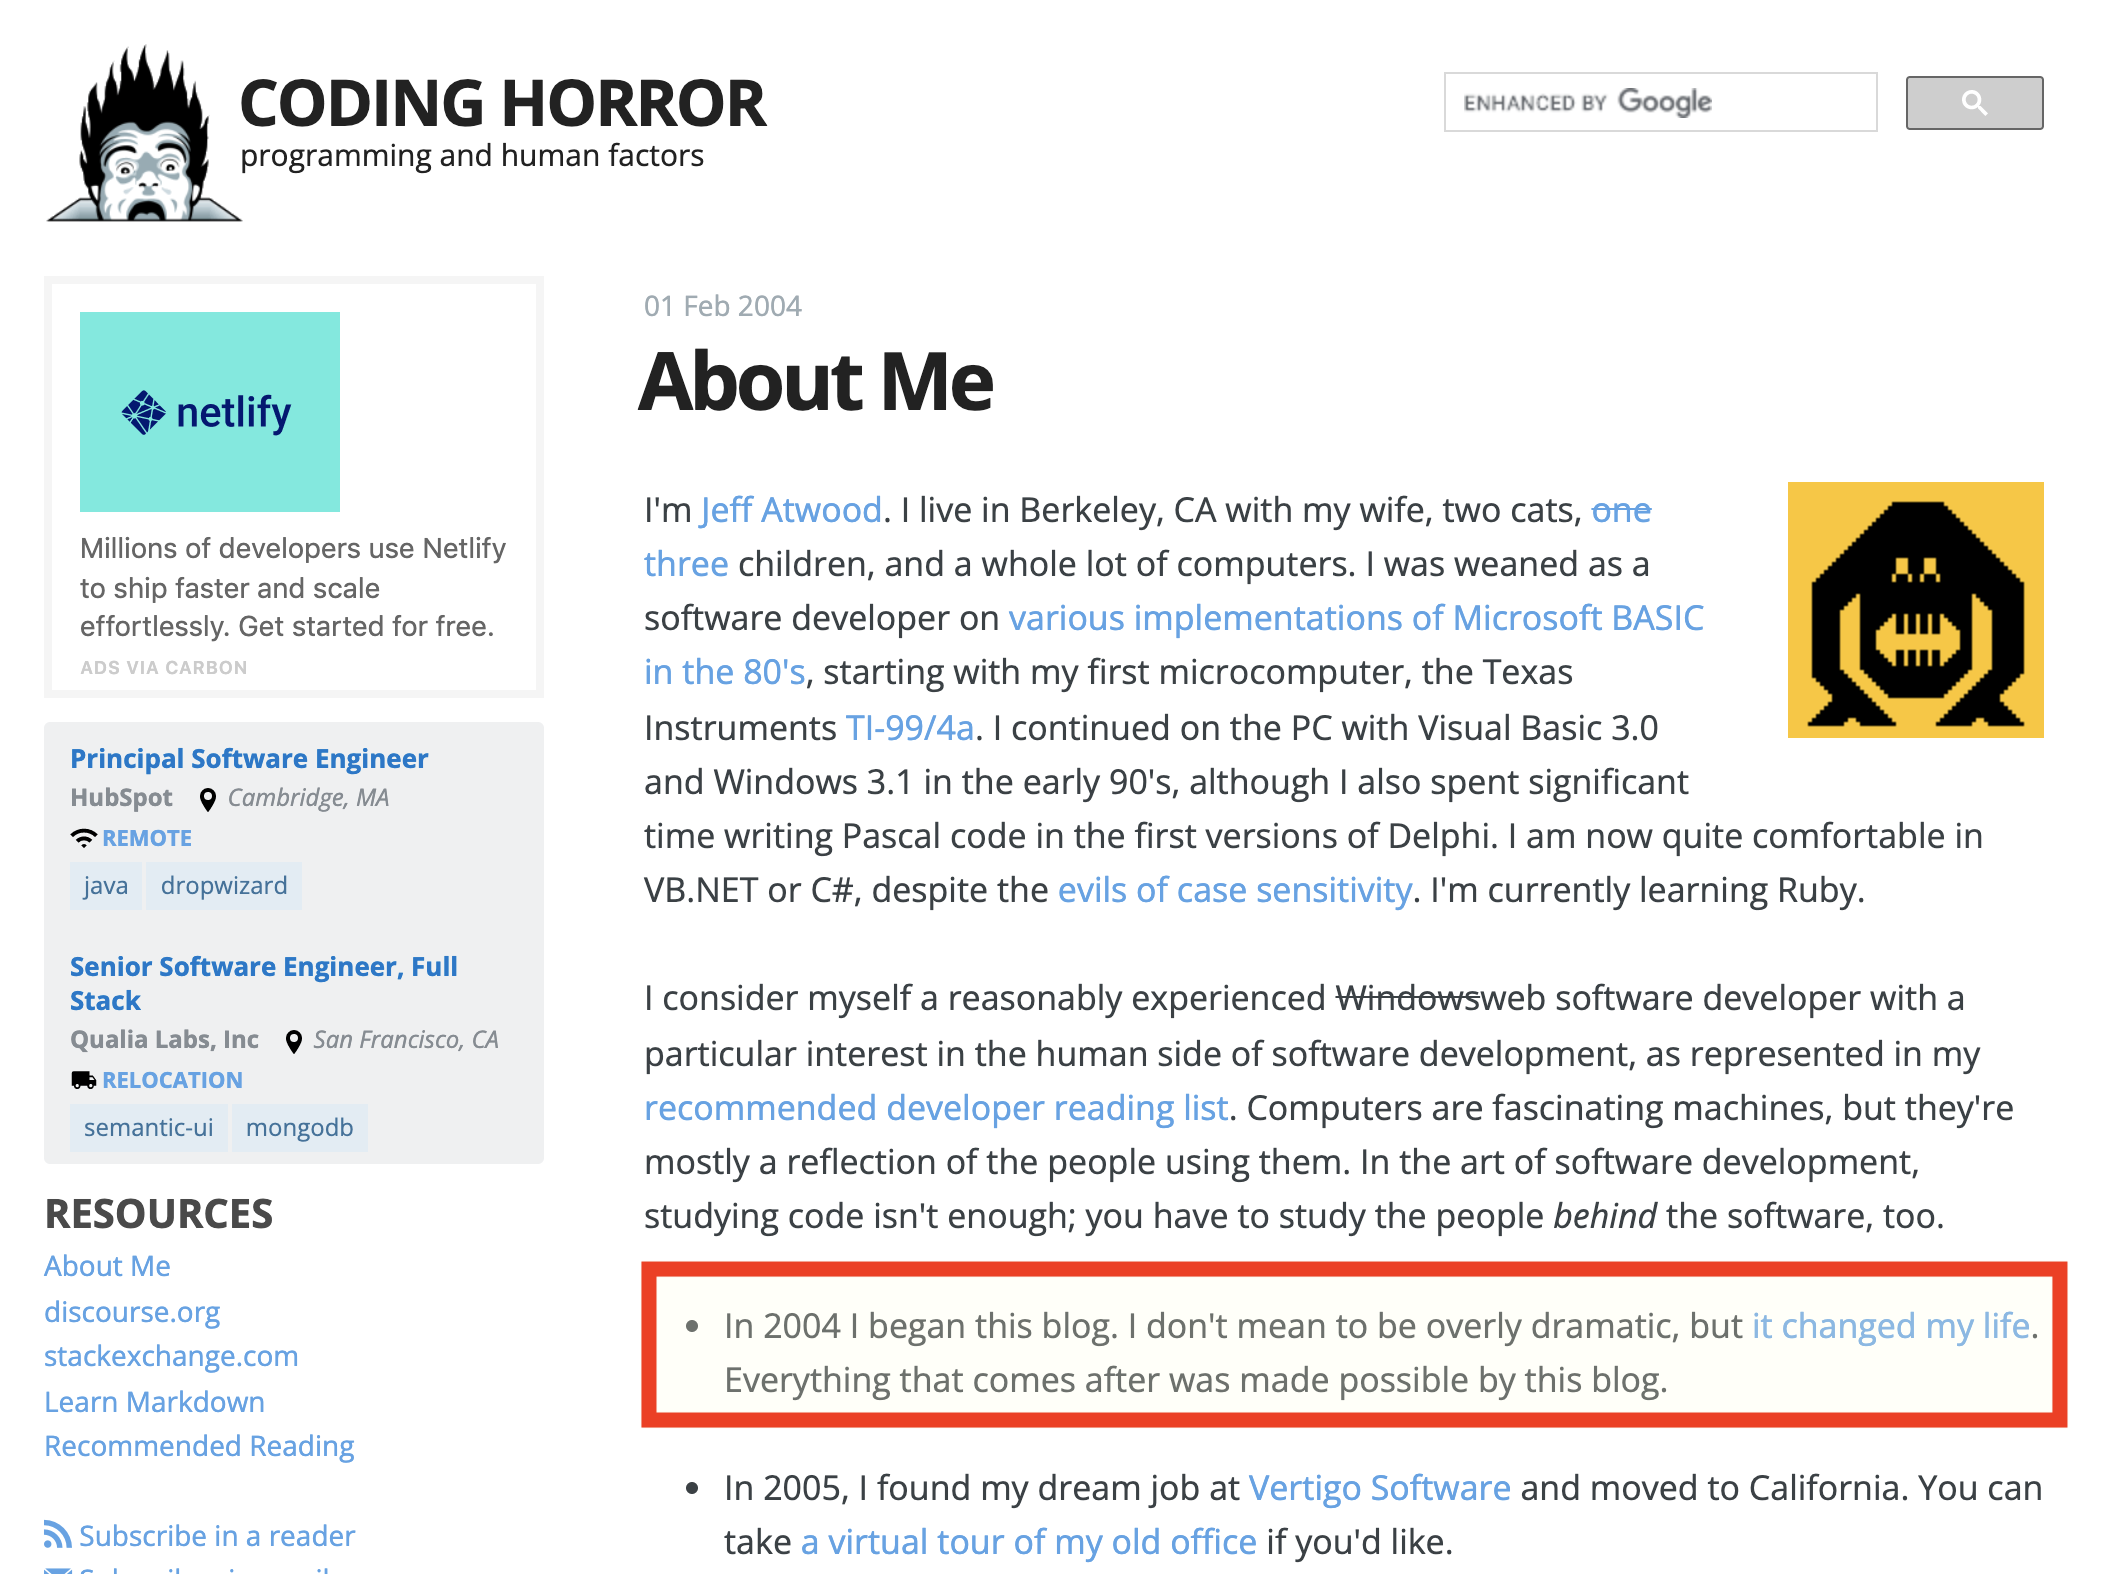Open the Principal Software Engineer job listing
Screen dimensions: 2114x1574
coord(249,758)
